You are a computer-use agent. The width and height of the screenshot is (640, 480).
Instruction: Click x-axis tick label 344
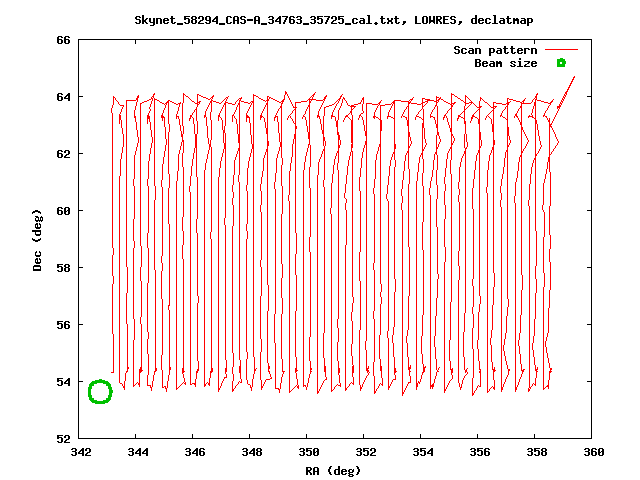tap(138, 452)
